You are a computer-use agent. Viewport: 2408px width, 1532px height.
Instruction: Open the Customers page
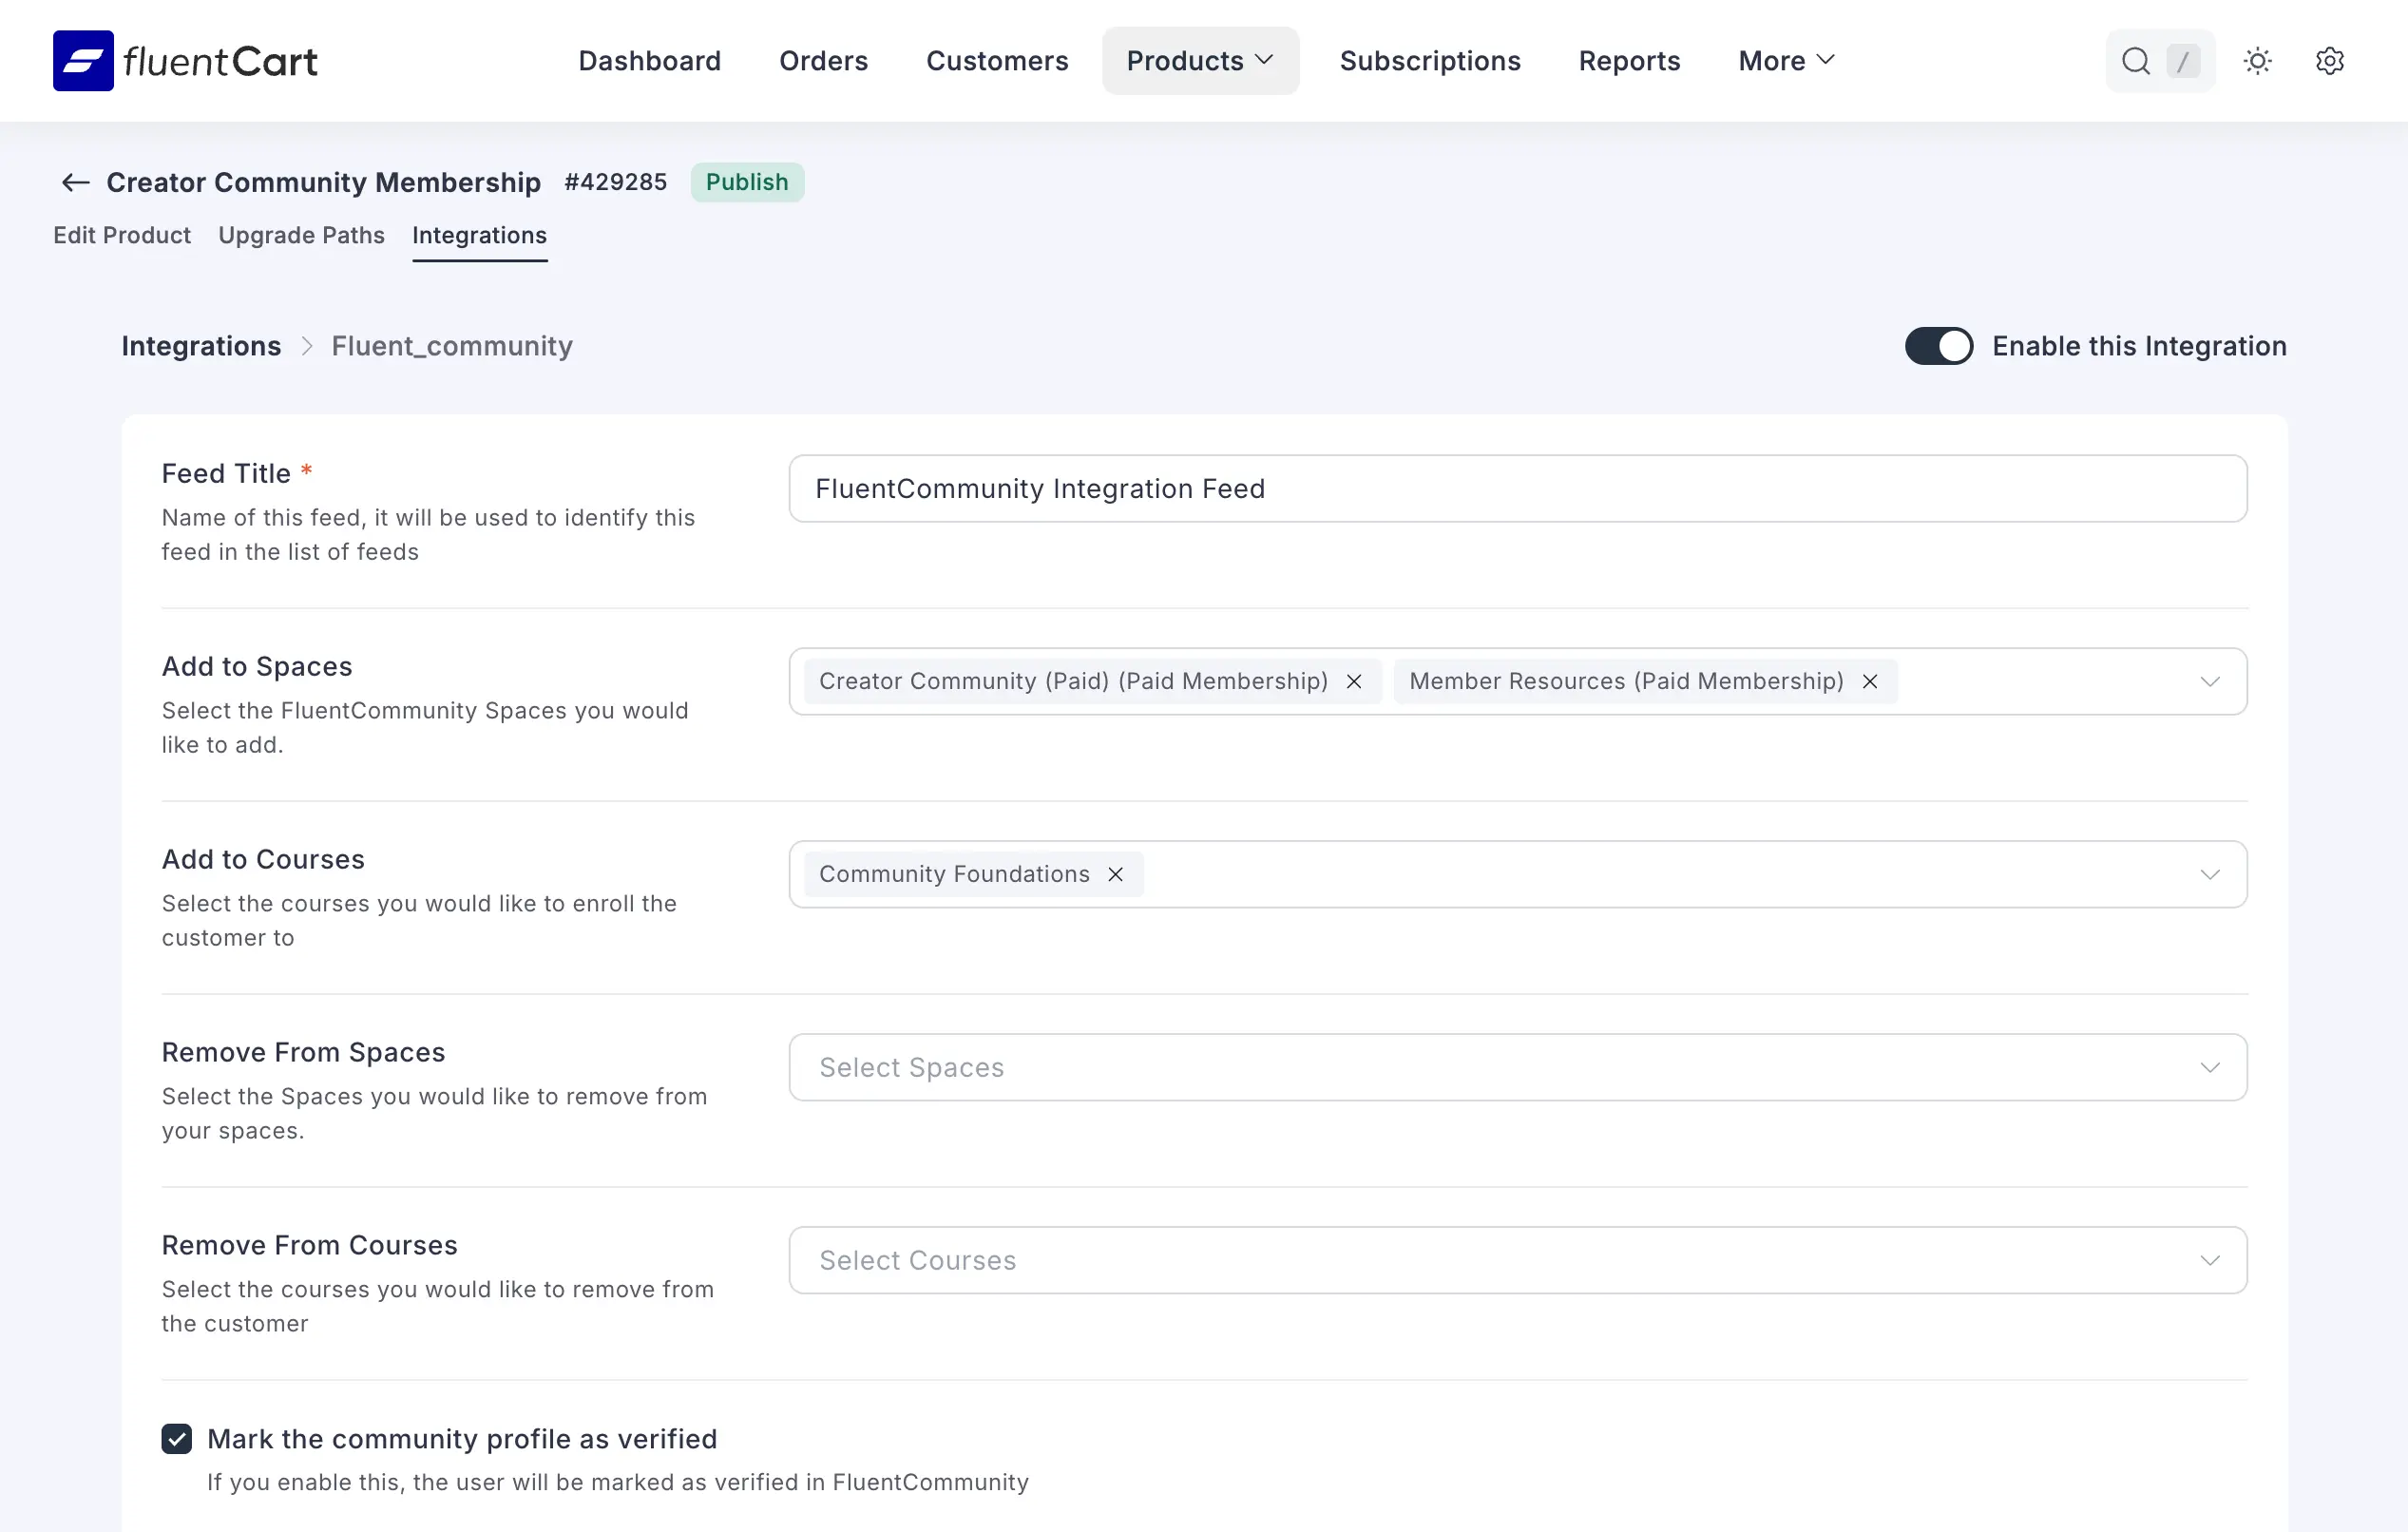tap(997, 61)
